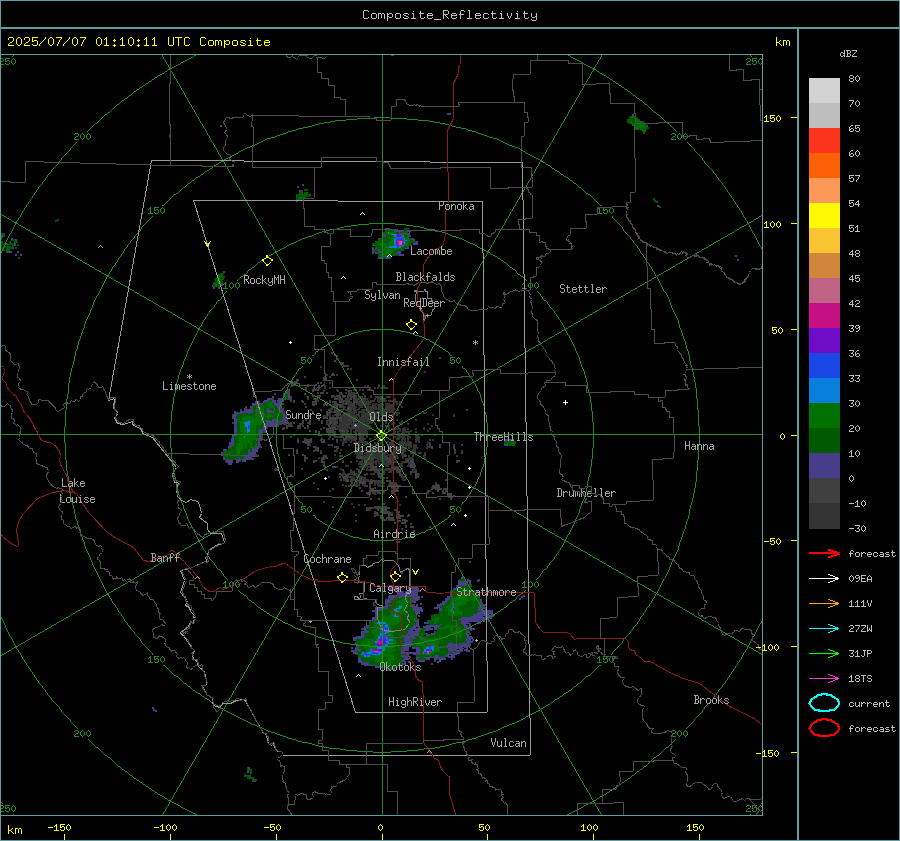Viewport: 900px width, 841px height.
Task: Click the 10 dBZ purple legend swatch
Action: coord(824,465)
